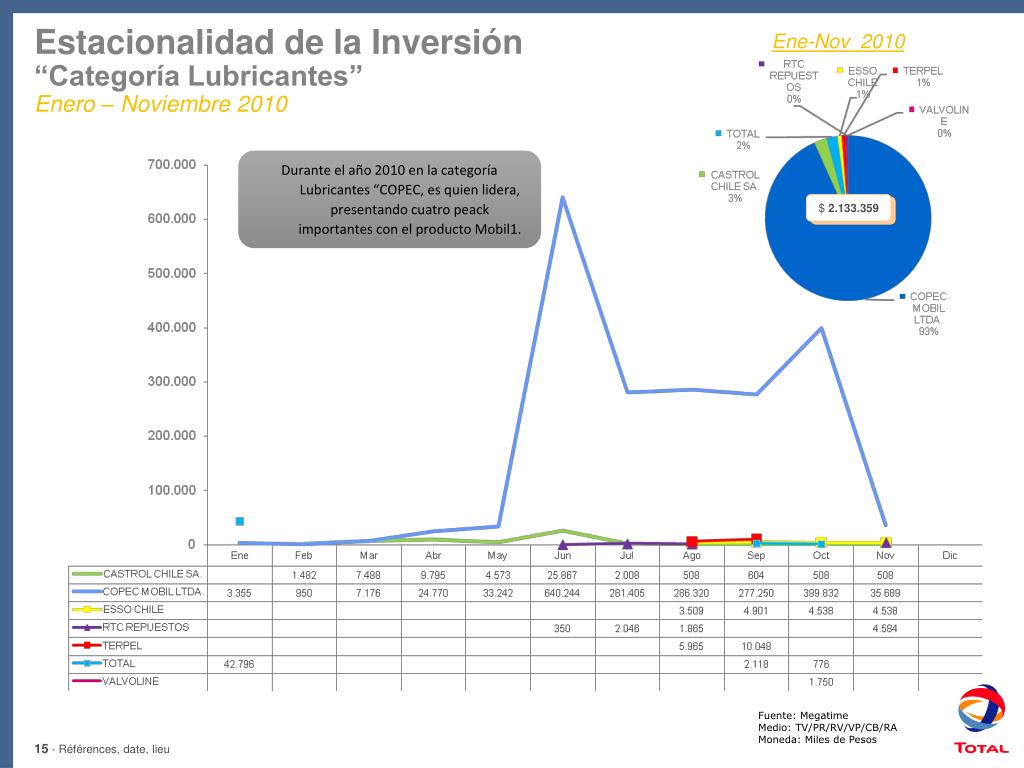Click the Fuente: Megatime footnote
This screenshot has height=768, width=1024.
803,716
